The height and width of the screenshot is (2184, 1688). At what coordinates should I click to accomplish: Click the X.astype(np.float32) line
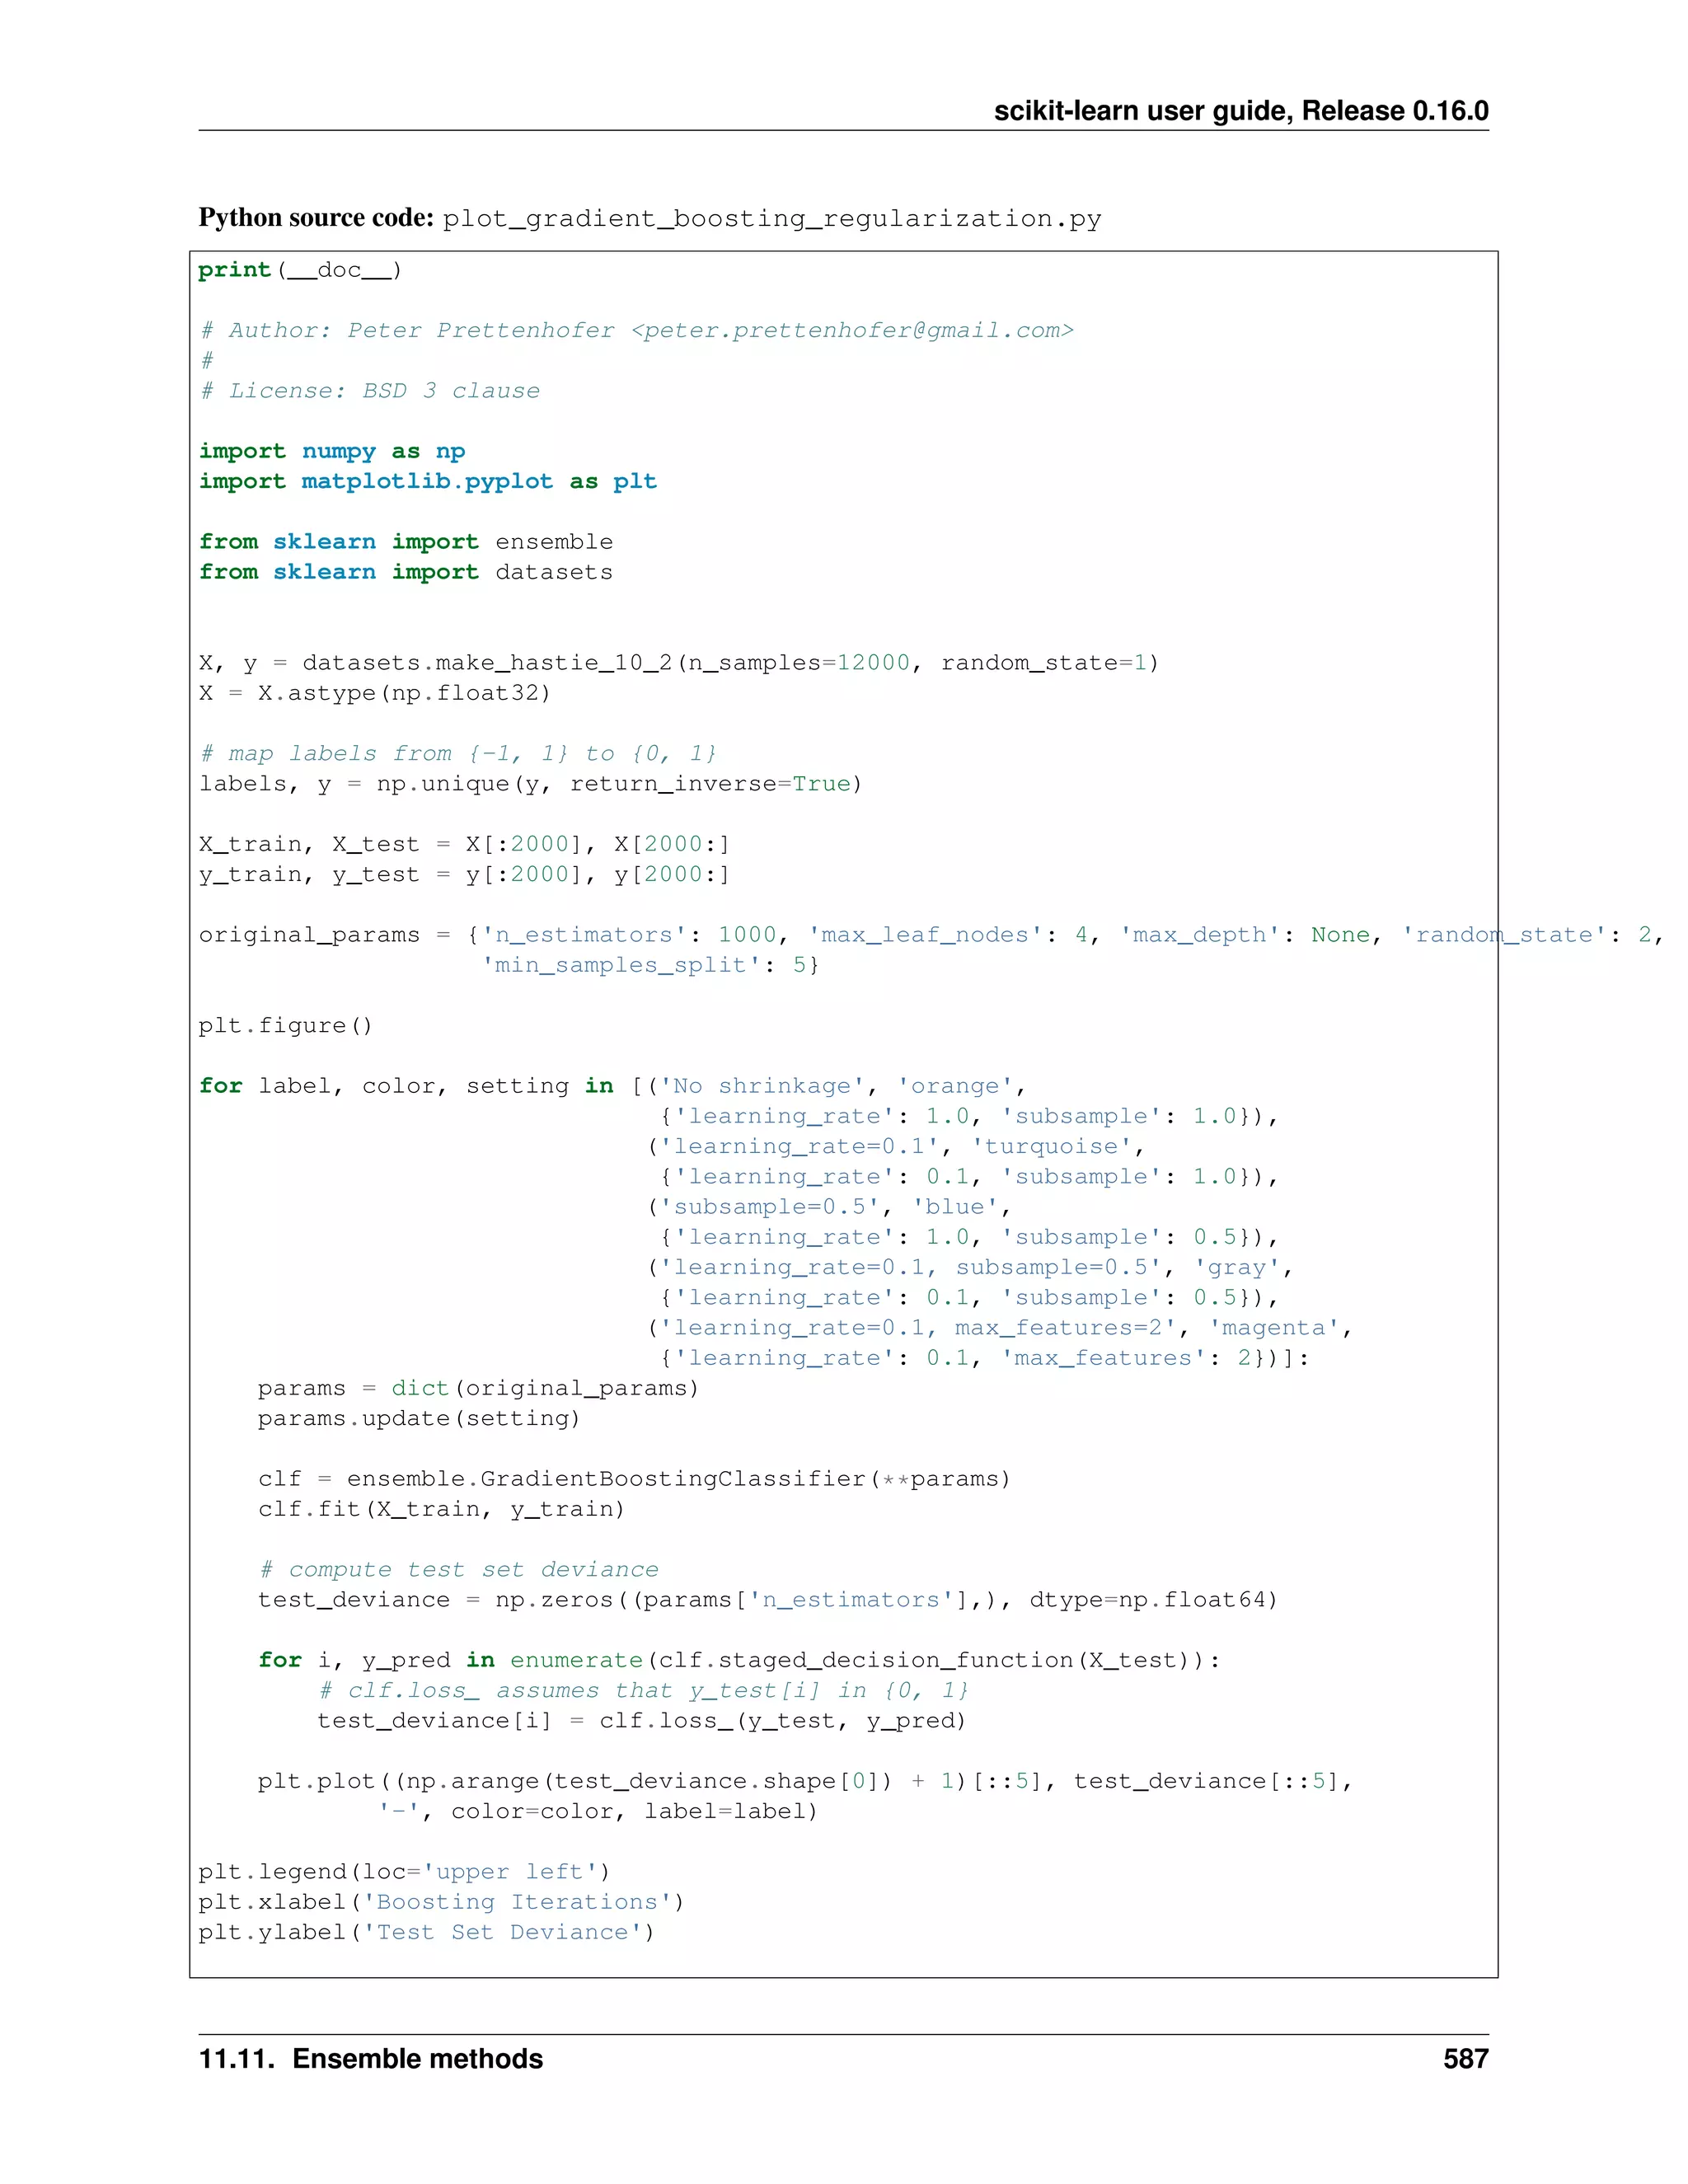coord(375,693)
